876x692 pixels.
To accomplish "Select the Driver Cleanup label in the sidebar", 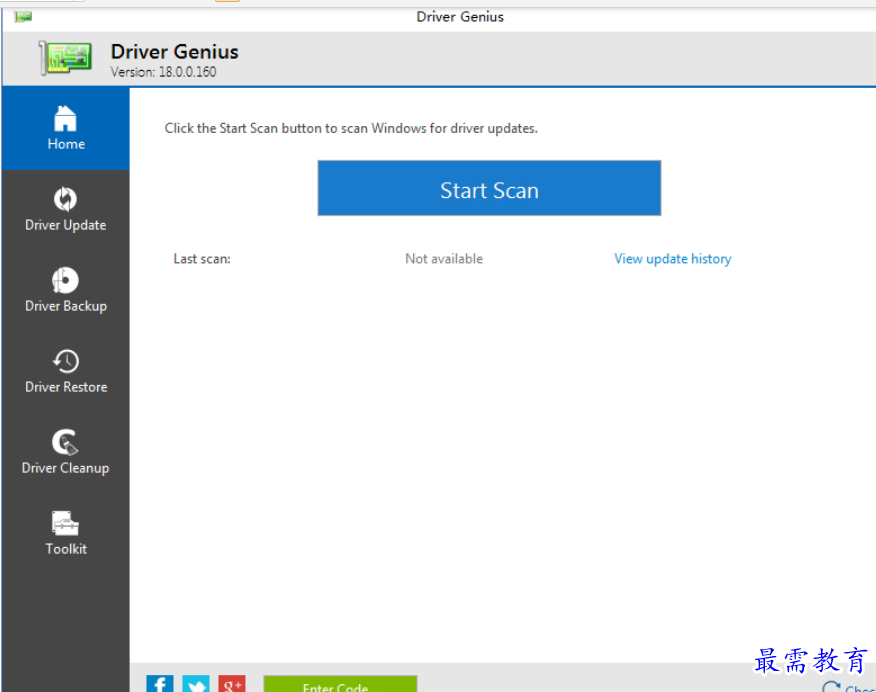I will click(x=65, y=468).
